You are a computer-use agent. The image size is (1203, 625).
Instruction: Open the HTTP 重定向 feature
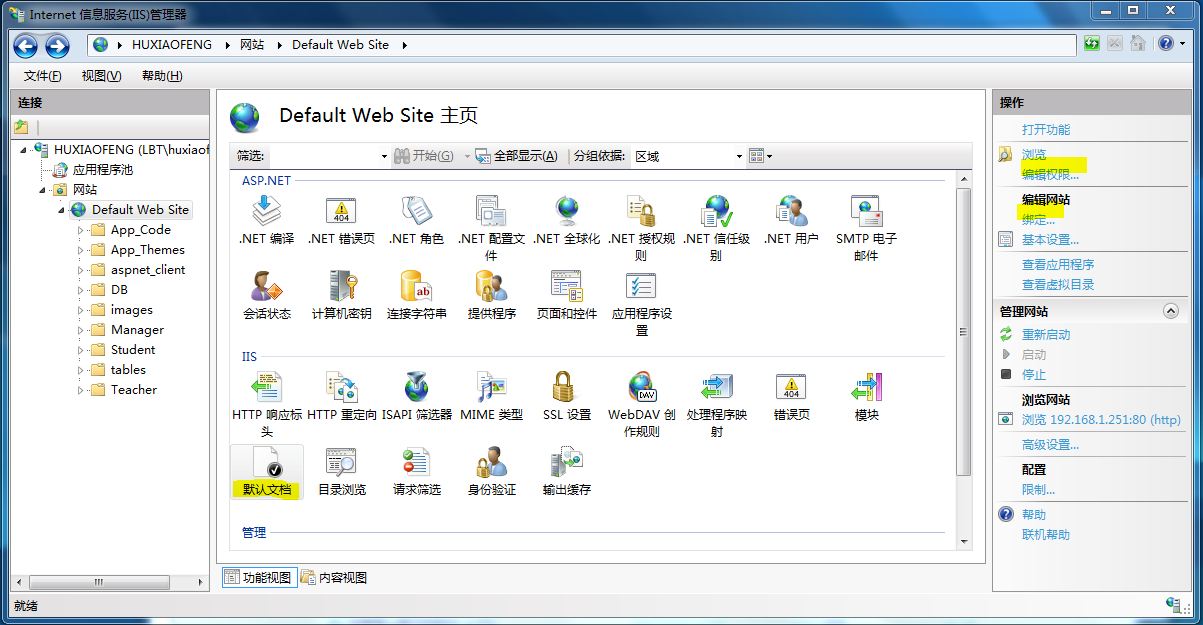click(x=342, y=390)
